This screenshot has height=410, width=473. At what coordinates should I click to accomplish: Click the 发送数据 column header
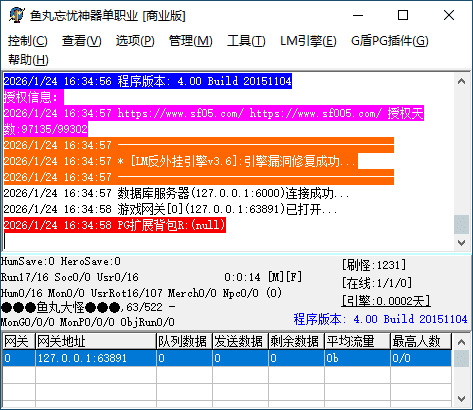coord(240,341)
